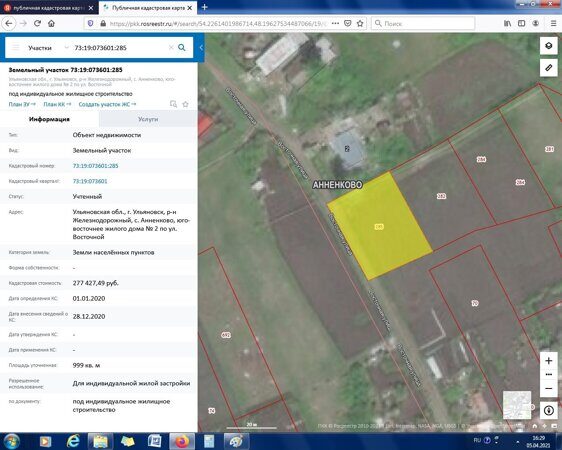Click the cadastral value 277 427,49 руб.
This screenshot has width=562, height=450.
tap(96, 283)
